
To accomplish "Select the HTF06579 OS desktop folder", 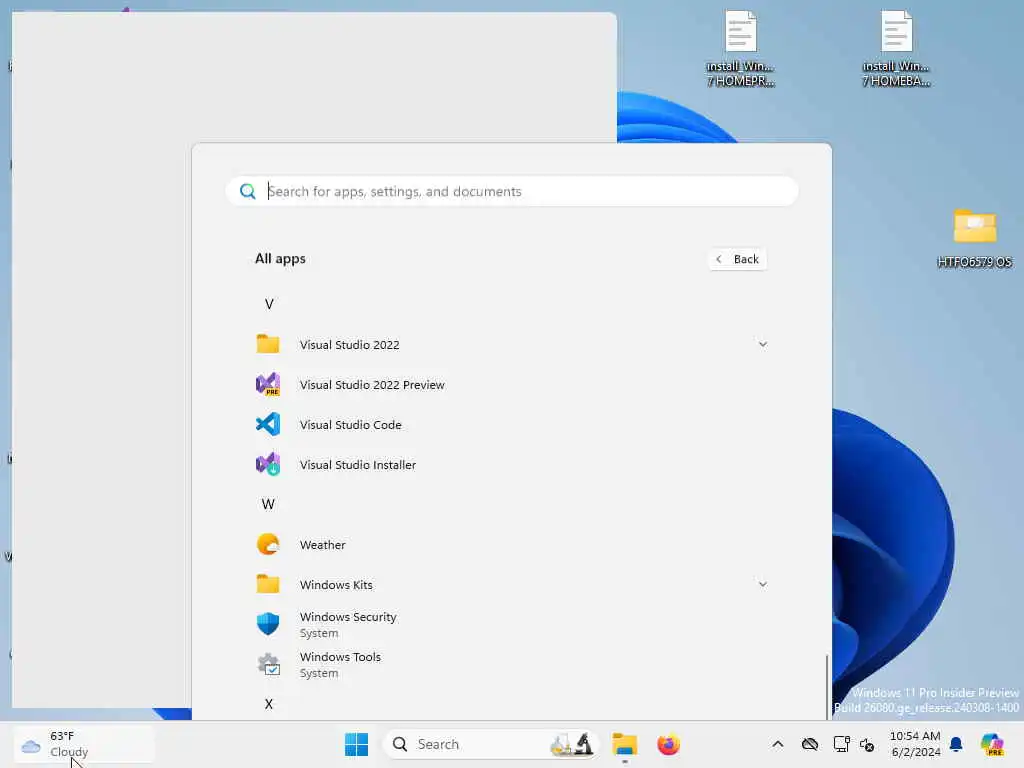I will (x=974, y=238).
